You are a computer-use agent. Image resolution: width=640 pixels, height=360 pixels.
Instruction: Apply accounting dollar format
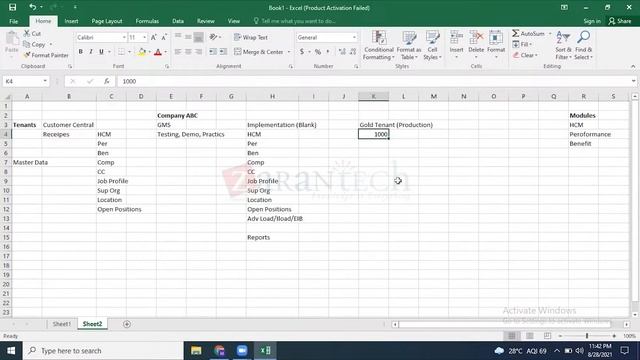pos(302,52)
